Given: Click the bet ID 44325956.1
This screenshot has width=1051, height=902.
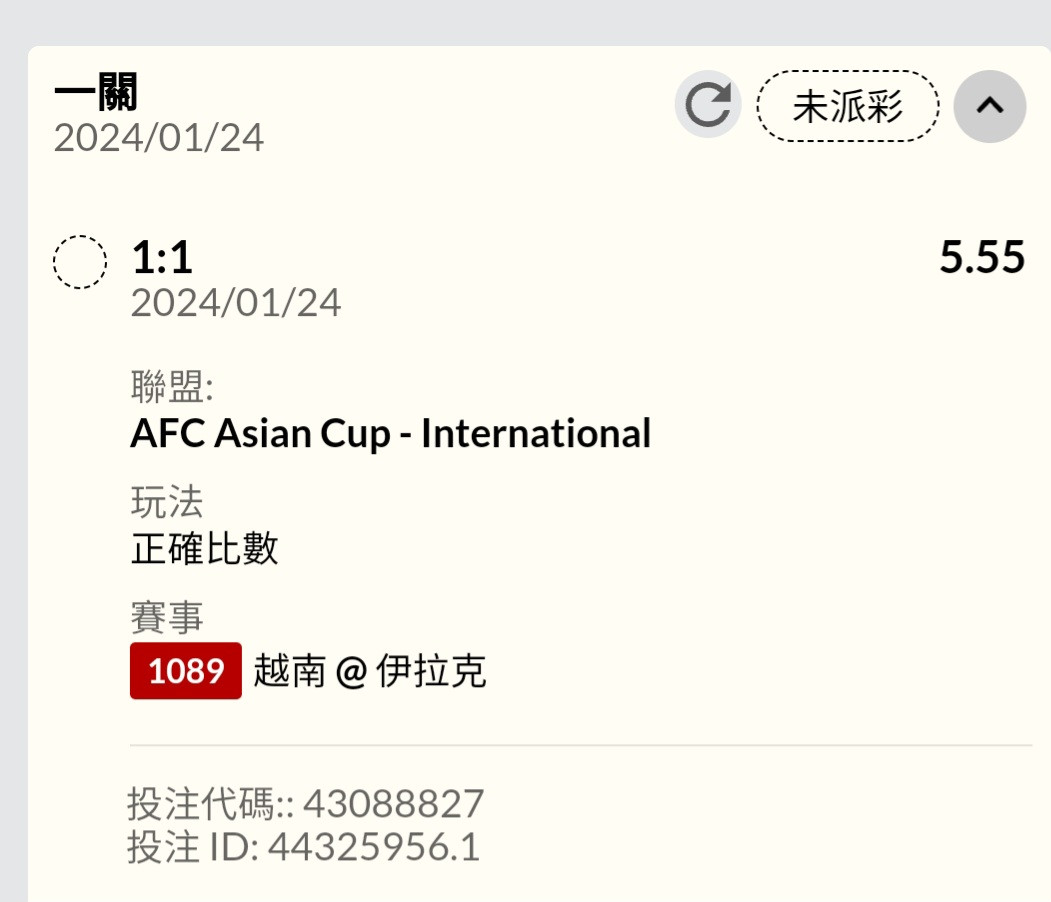Looking at the screenshot, I should pos(374,846).
